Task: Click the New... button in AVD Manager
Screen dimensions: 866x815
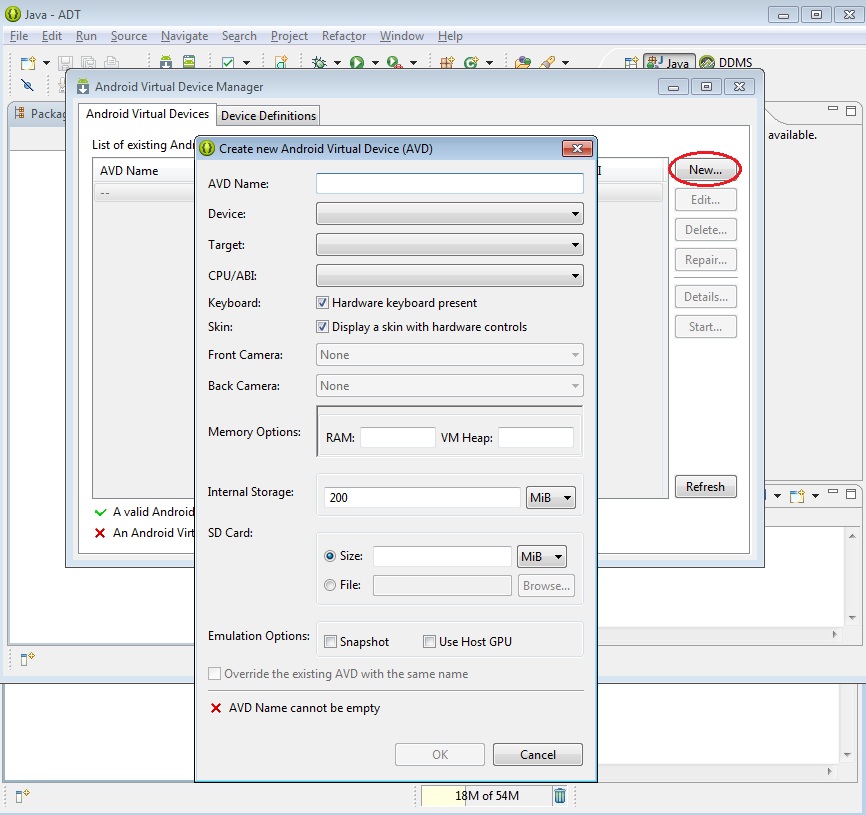Action: (x=705, y=170)
